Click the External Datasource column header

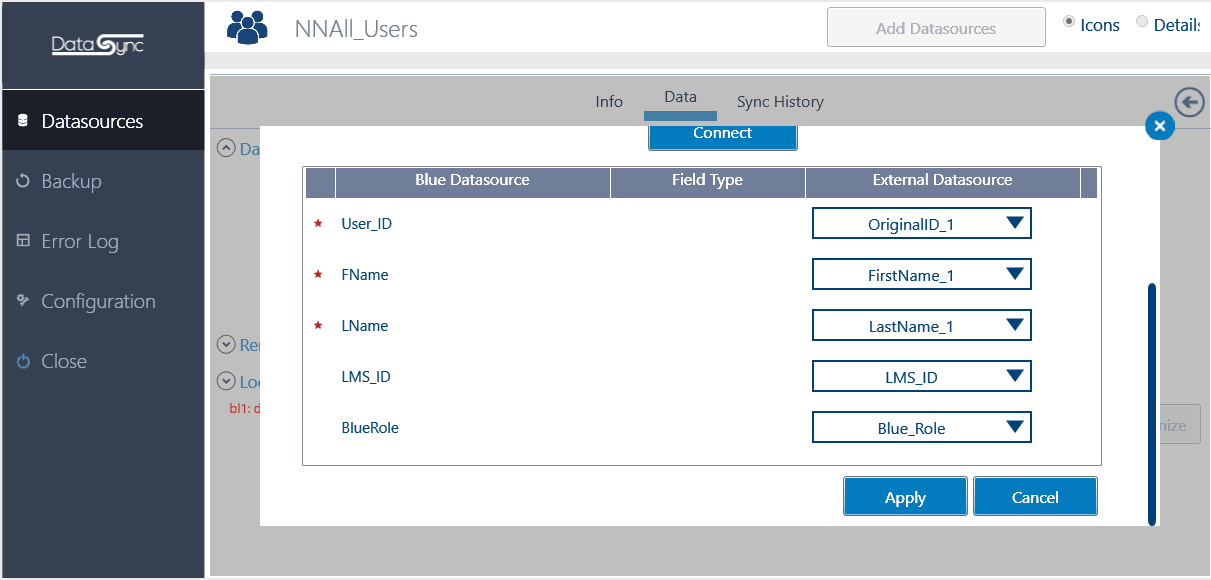click(x=943, y=181)
